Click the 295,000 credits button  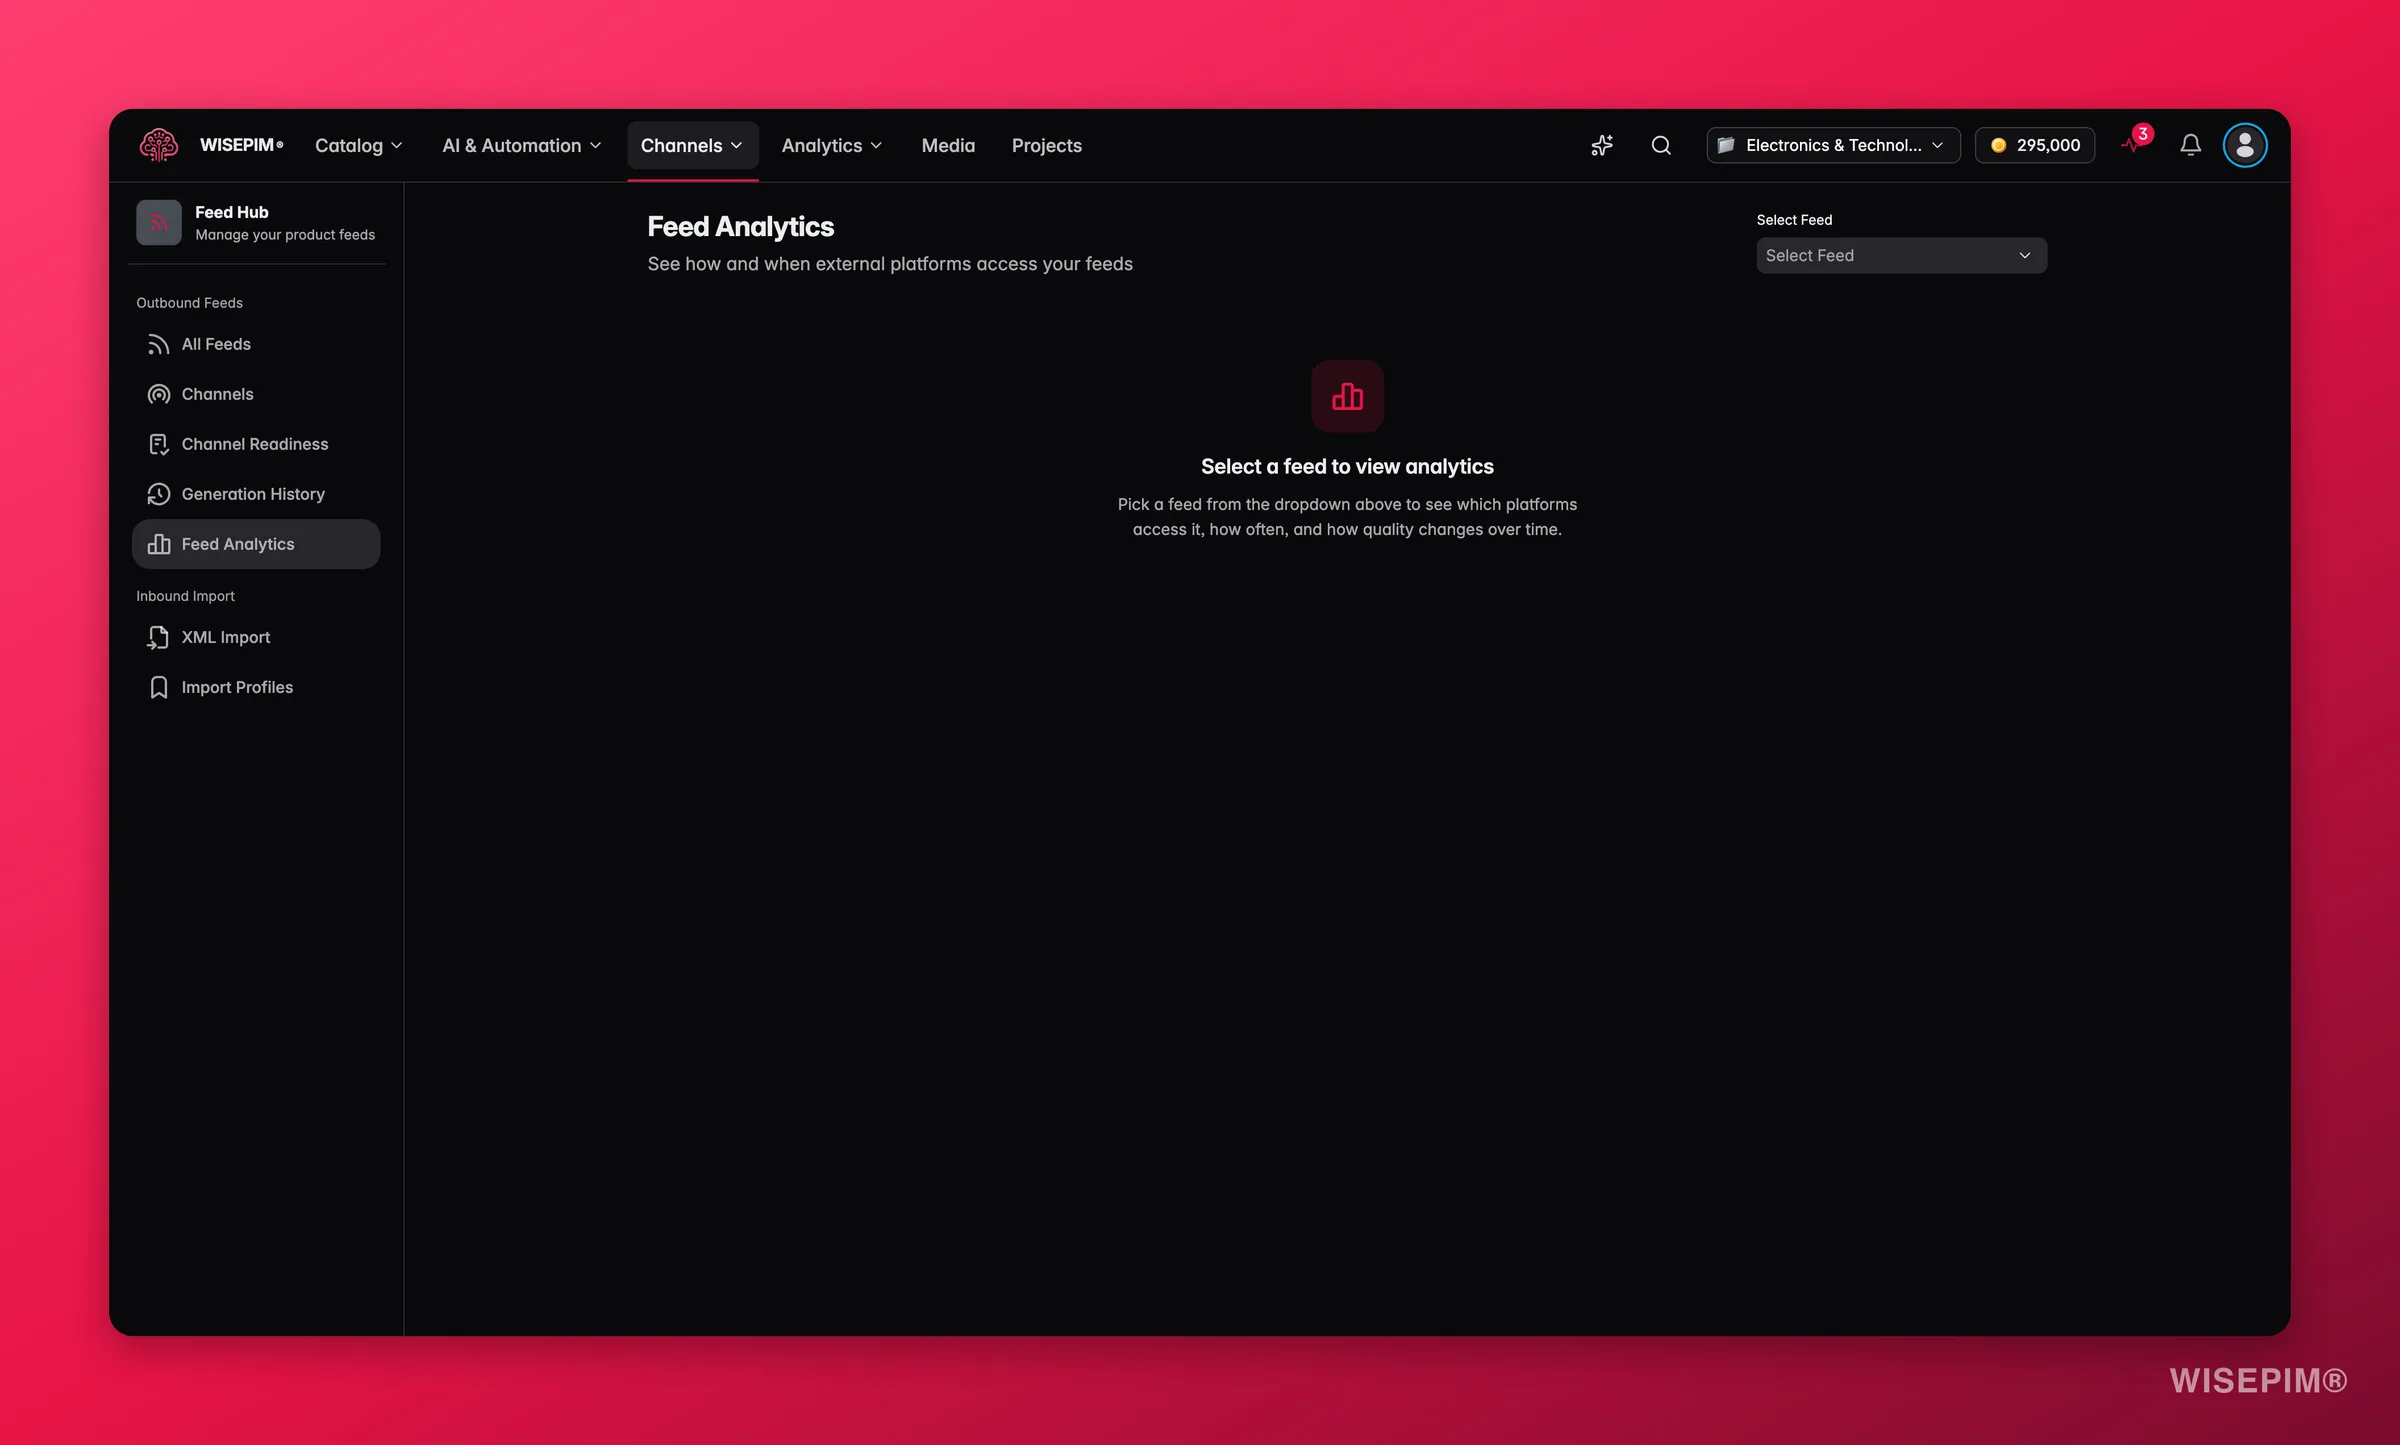pyautogui.click(x=2034, y=145)
